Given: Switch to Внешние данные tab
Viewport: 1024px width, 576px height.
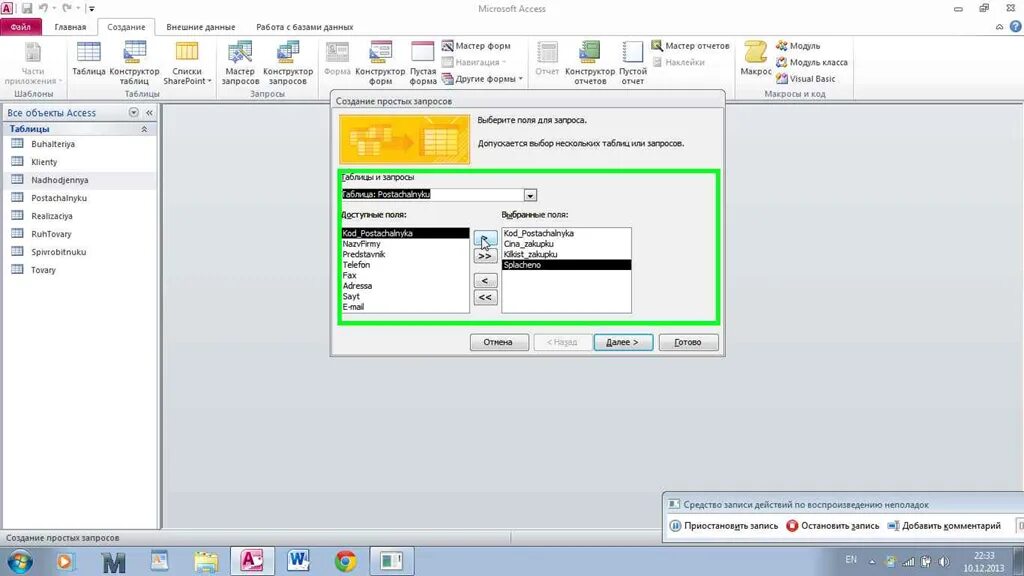Looking at the screenshot, I should click(200, 27).
